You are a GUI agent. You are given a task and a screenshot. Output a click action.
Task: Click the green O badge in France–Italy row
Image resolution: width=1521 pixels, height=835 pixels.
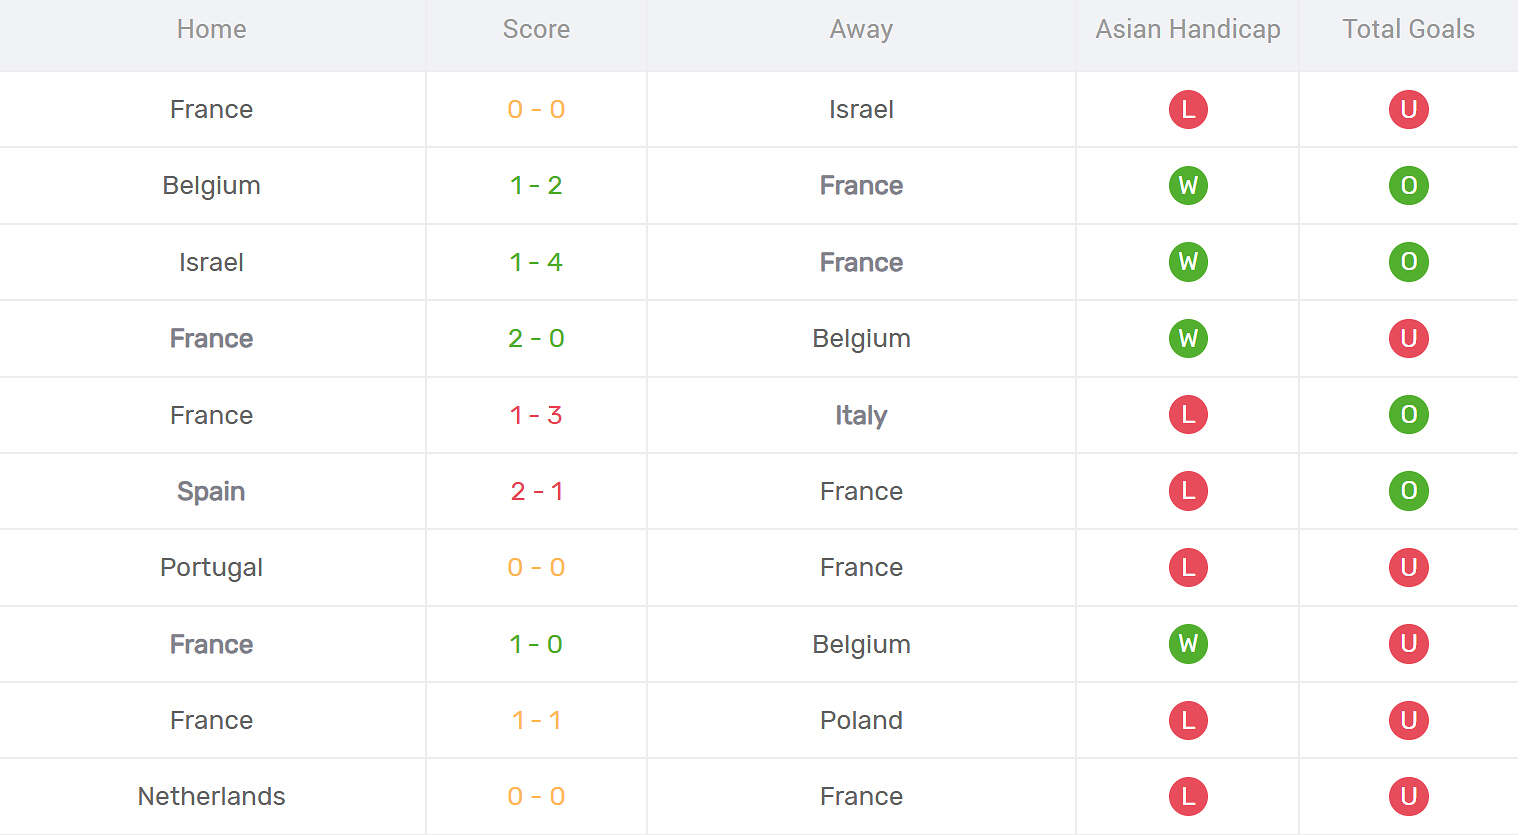[1408, 414]
